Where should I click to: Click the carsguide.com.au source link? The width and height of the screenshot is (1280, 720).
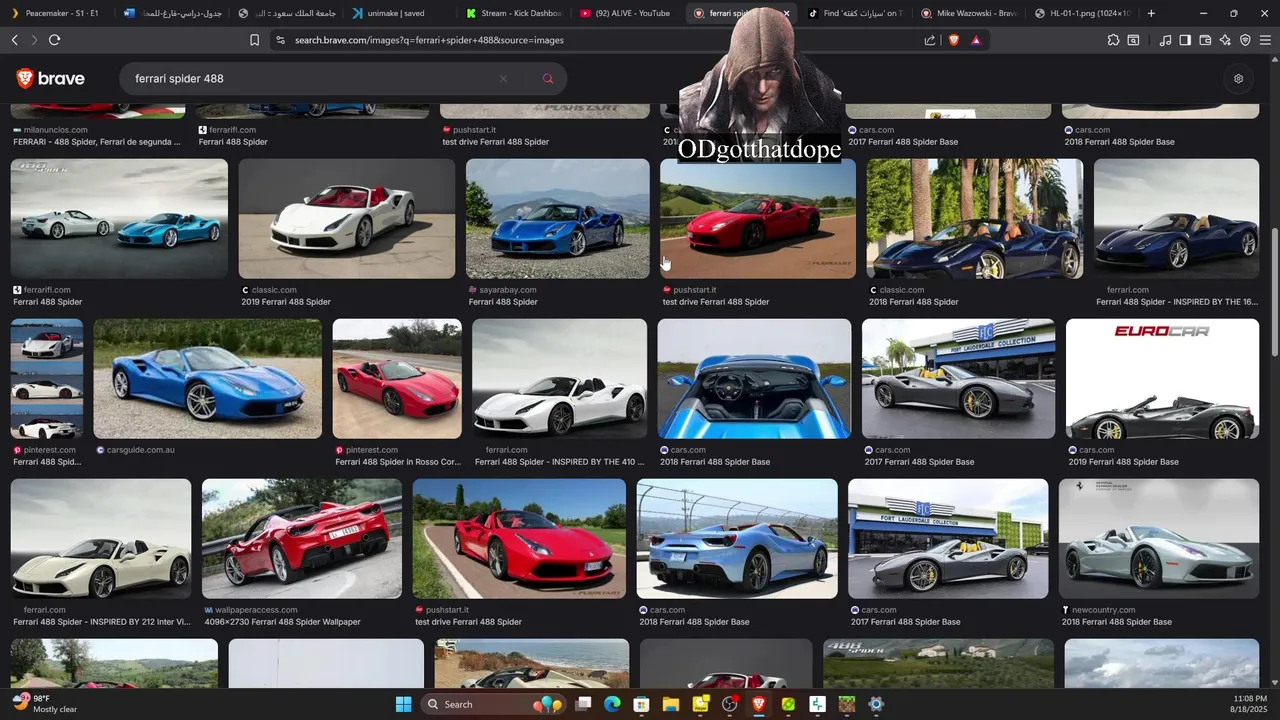click(141, 450)
